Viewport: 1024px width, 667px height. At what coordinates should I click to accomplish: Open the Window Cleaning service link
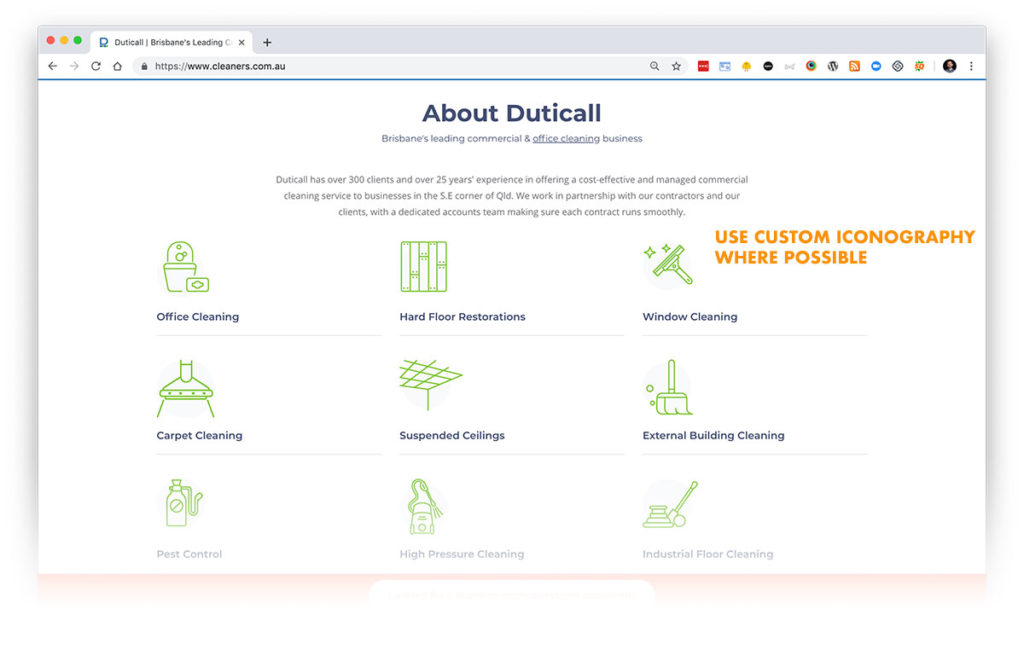pyautogui.click(x=690, y=317)
